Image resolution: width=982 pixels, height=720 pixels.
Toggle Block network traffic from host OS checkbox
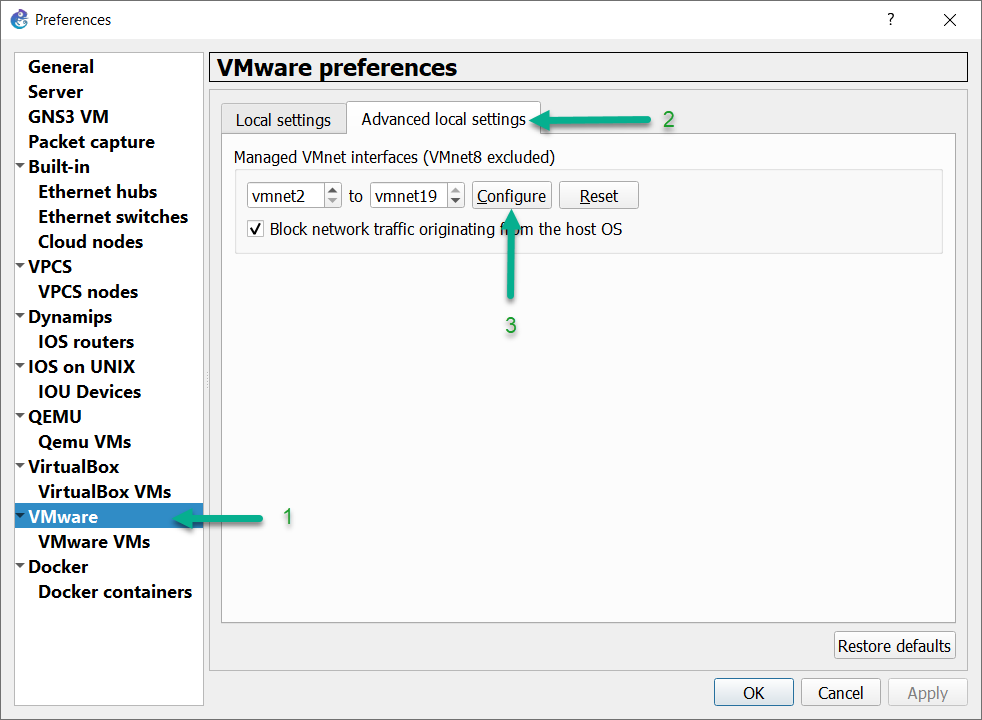[x=255, y=229]
